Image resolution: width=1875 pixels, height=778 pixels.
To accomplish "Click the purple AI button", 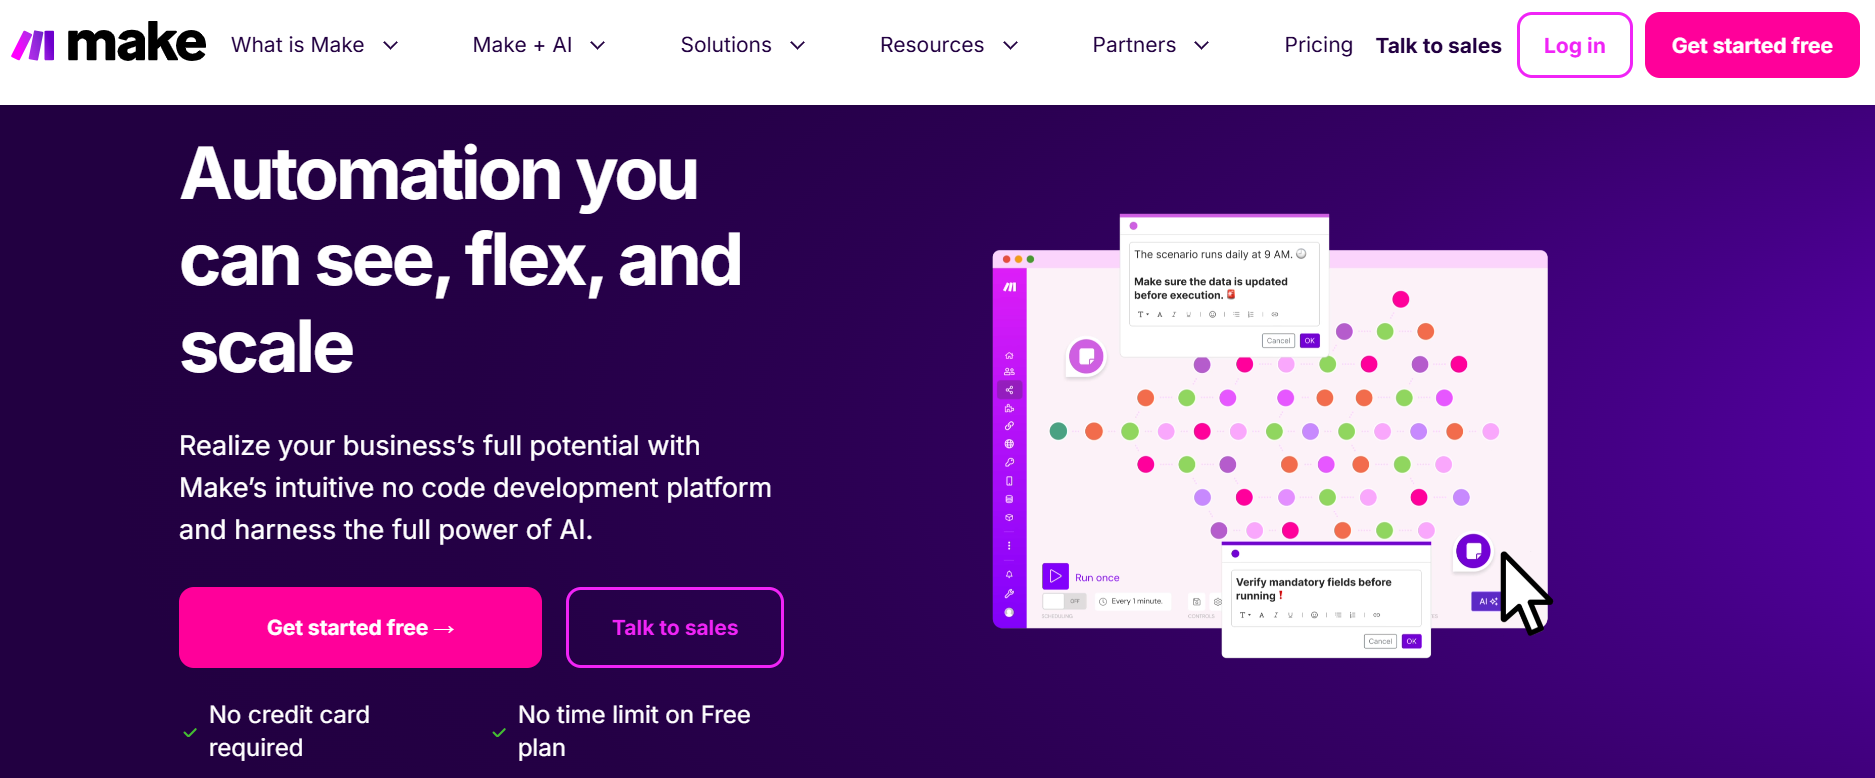I will click(1486, 601).
